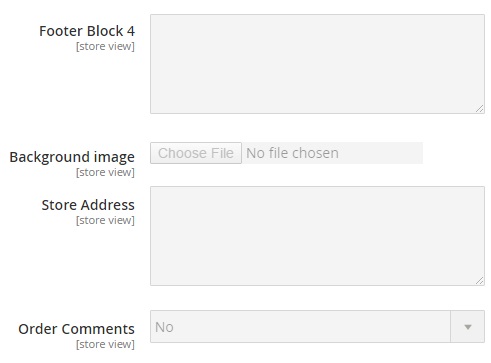Focus the Store Address text area
This screenshot has height=363, width=491.
[x=317, y=236]
